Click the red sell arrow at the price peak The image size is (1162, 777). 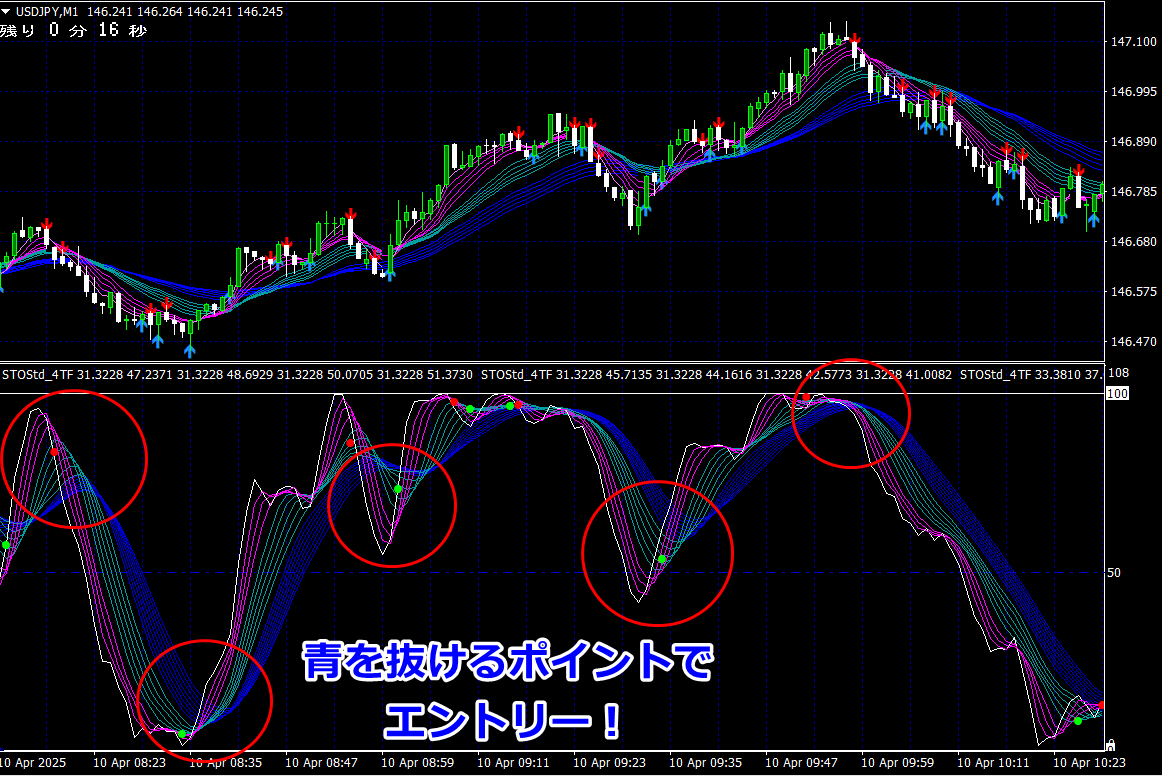[x=854, y=39]
